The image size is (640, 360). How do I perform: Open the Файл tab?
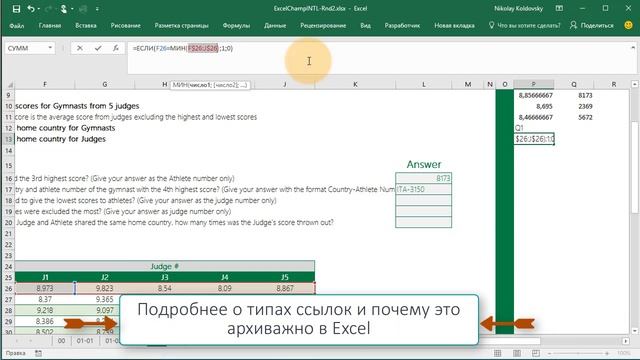pyautogui.click(x=17, y=25)
